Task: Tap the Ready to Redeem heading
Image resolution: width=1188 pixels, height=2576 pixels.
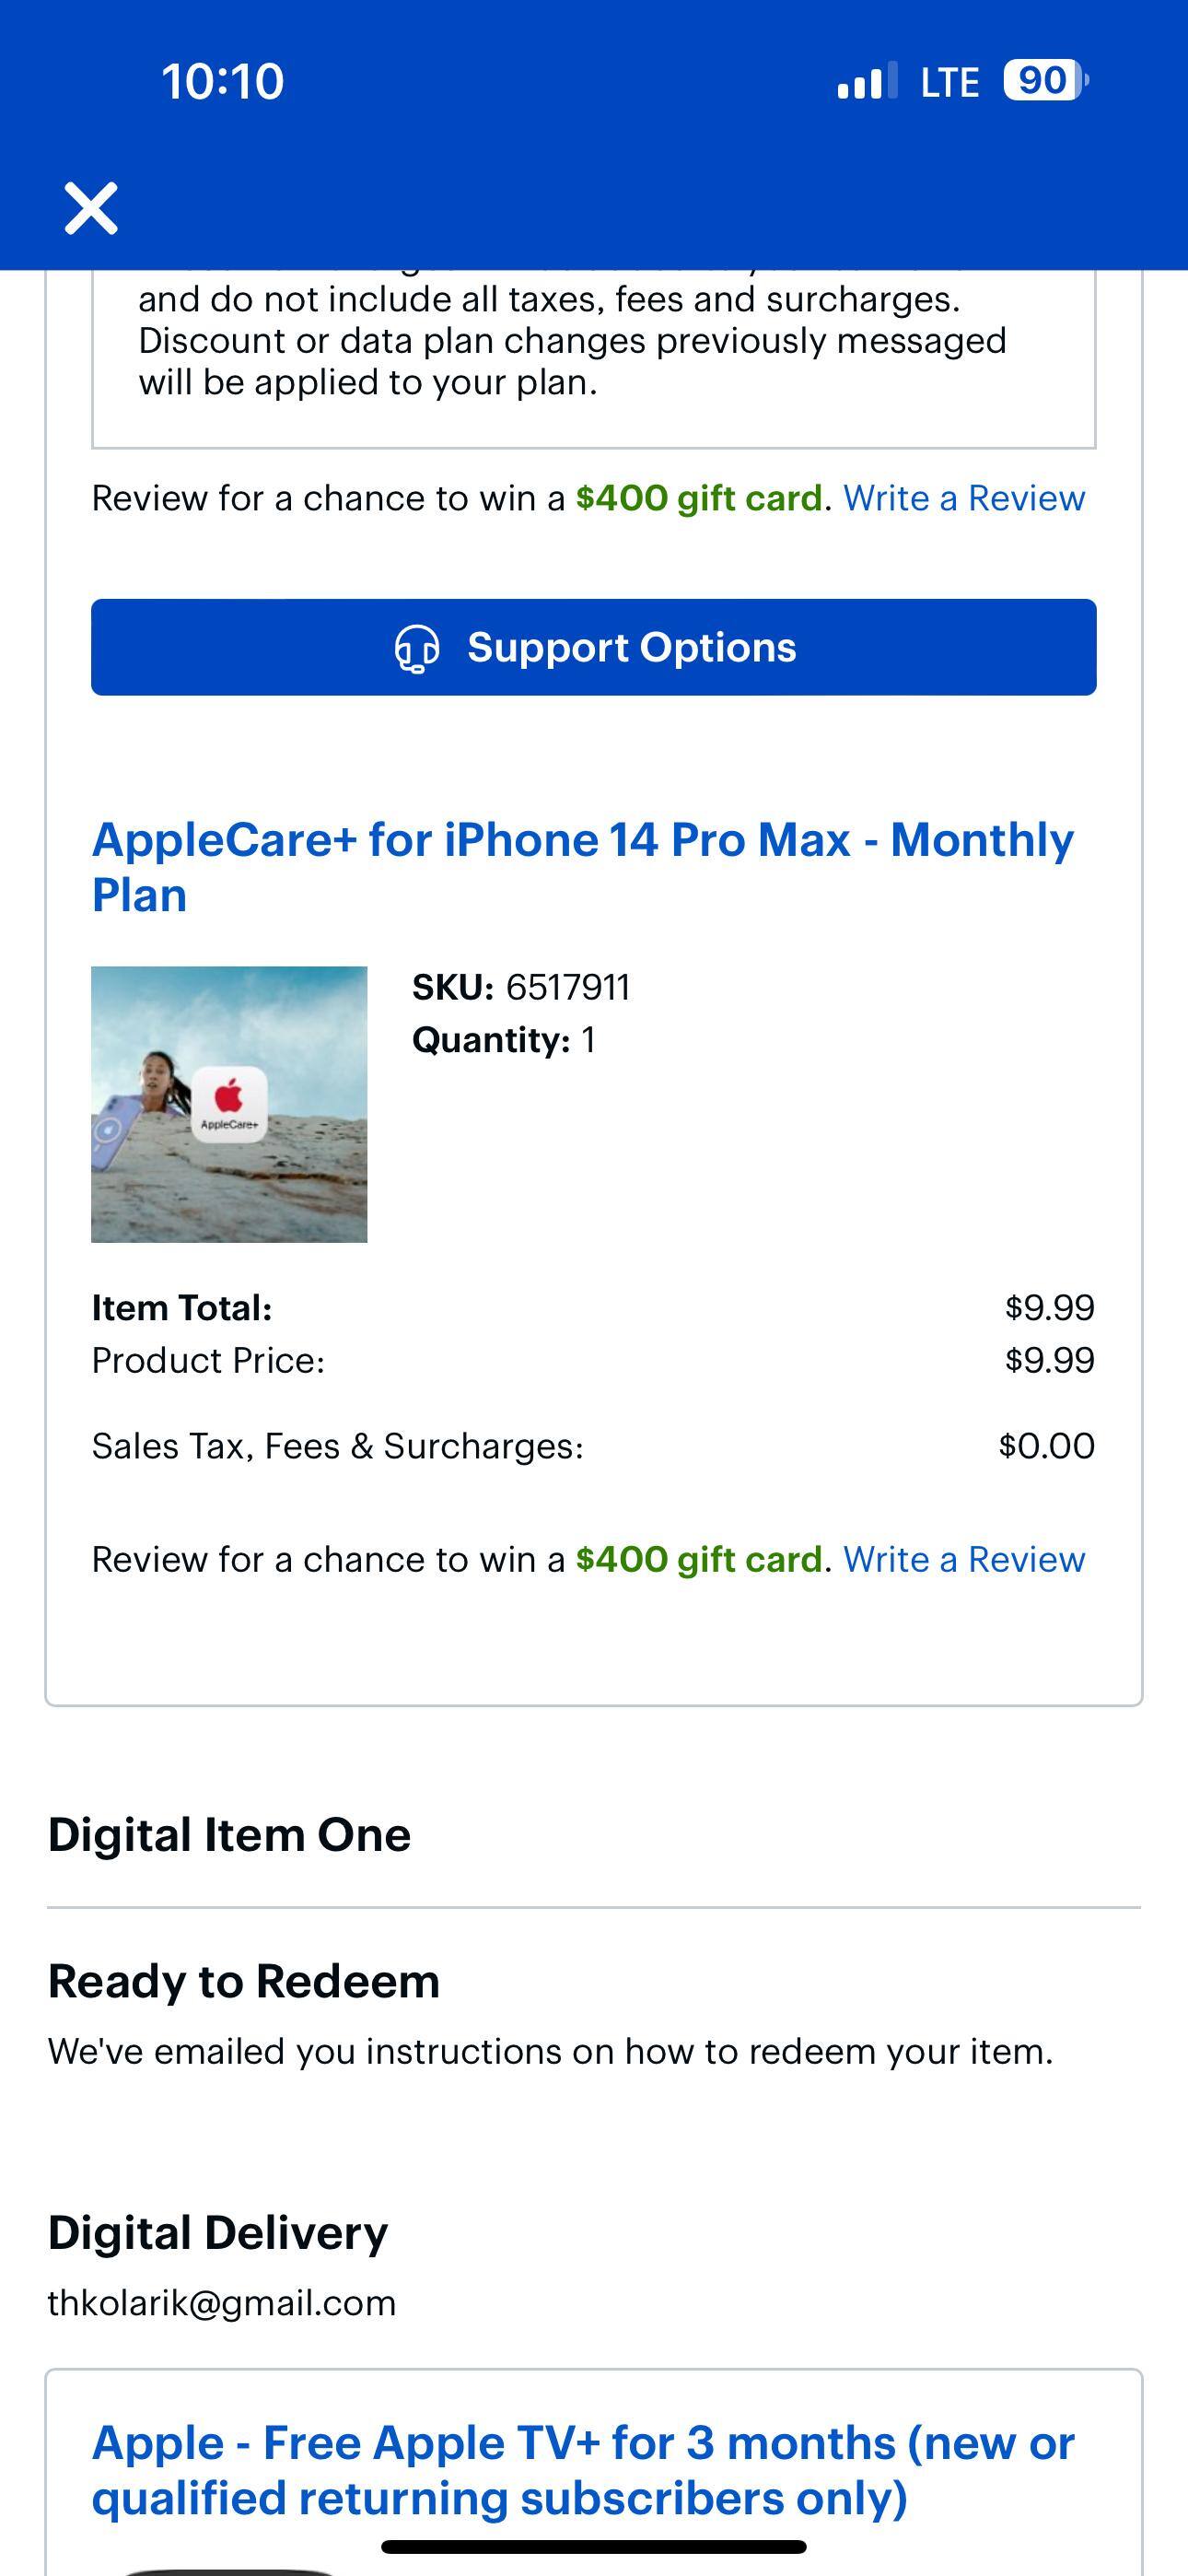Action: pyautogui.click(x=244, y=1981)
